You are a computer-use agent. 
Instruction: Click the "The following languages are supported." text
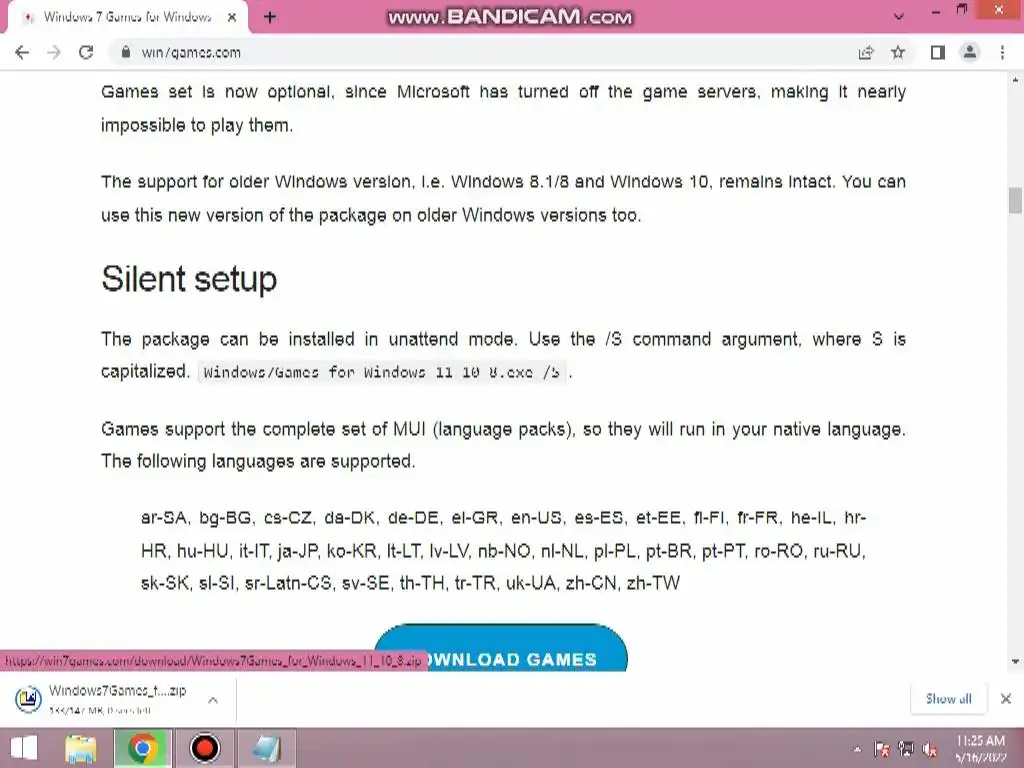click(x=258, y=461)
